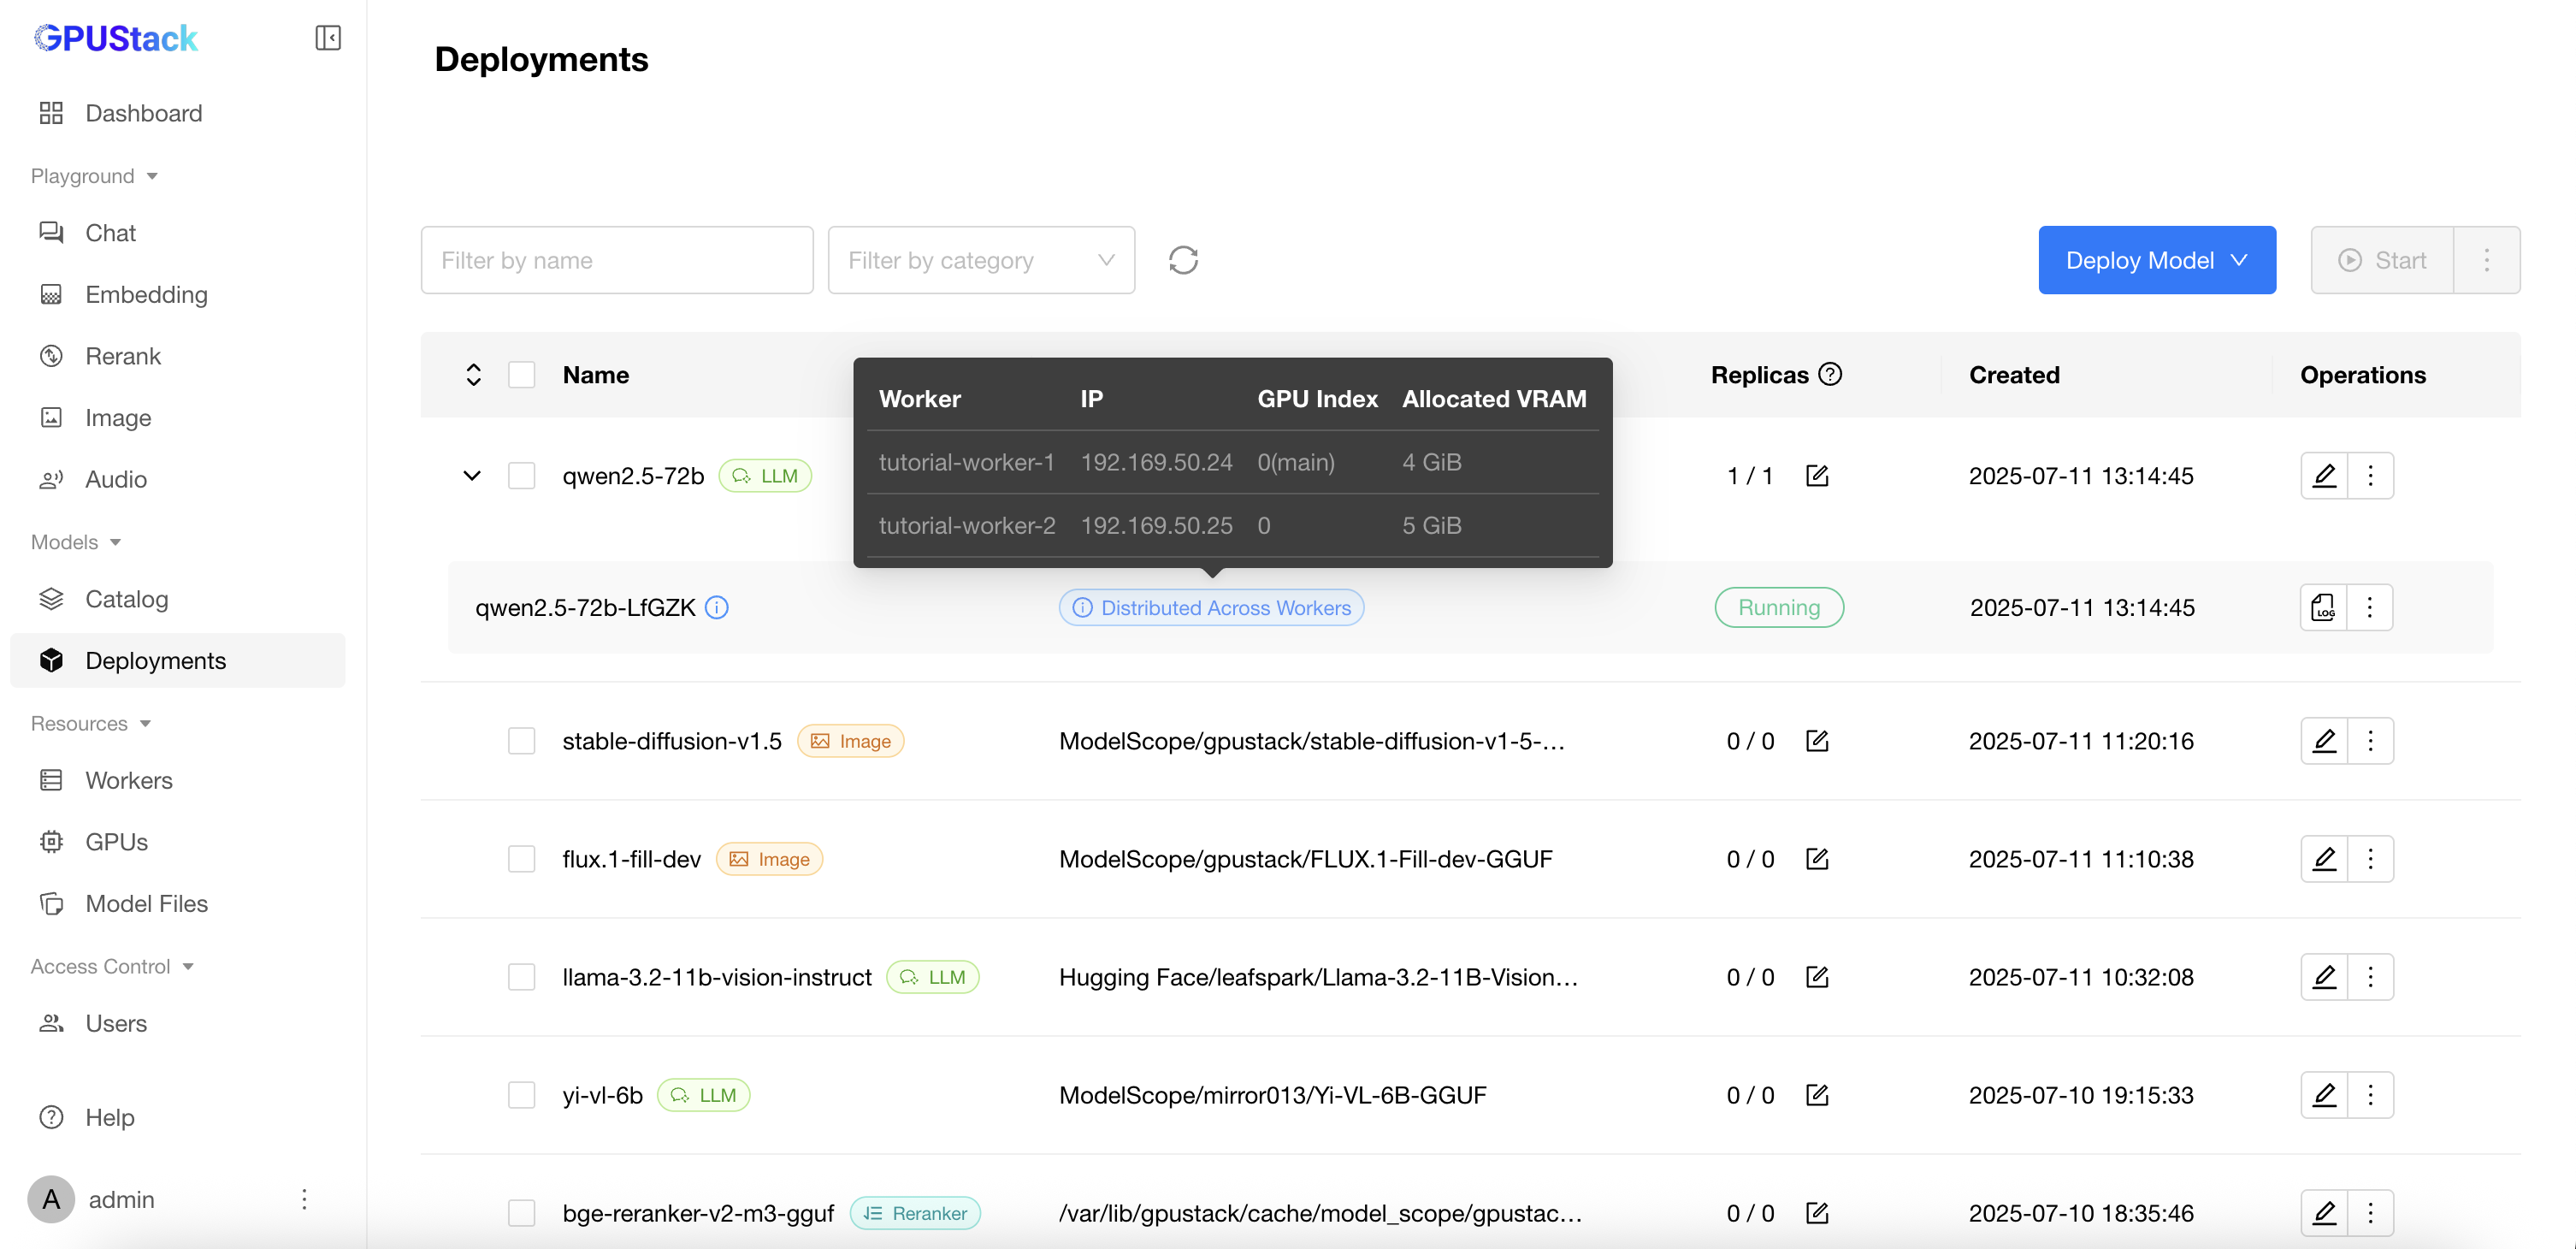Click Distributed Across Workers tag
This screenshot has height=1249, width=2576.
point(1211,608)
